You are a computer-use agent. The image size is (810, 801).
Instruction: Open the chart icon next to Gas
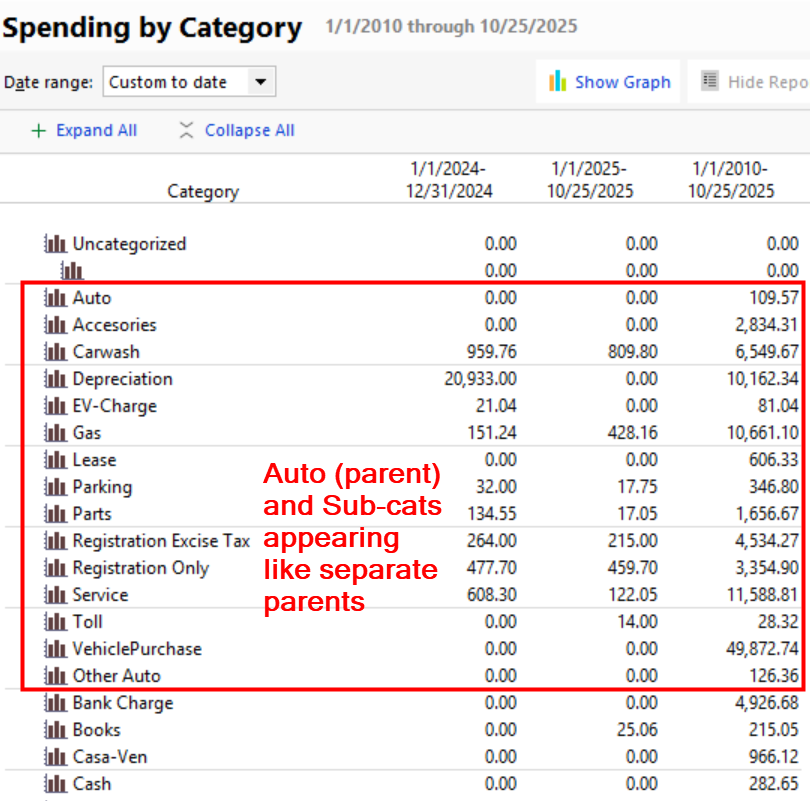point(55,433)
